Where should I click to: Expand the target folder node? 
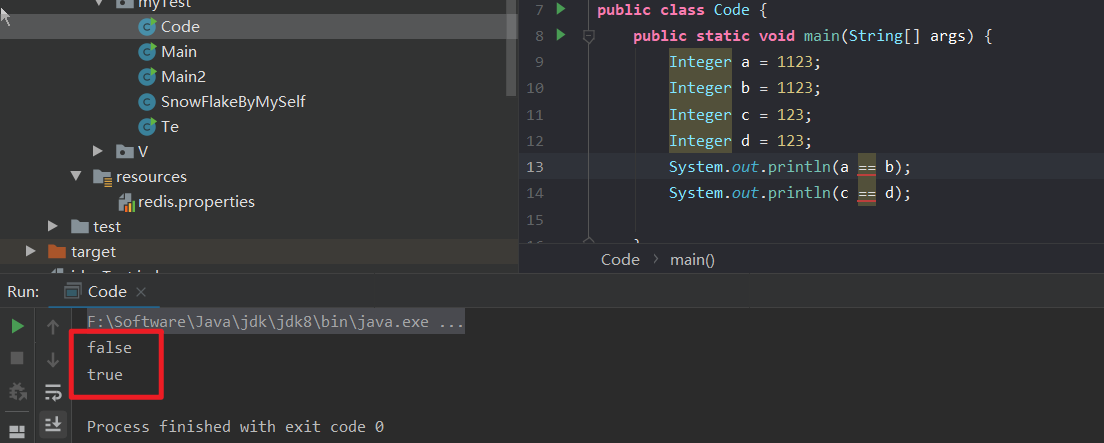tap(30, 251)
